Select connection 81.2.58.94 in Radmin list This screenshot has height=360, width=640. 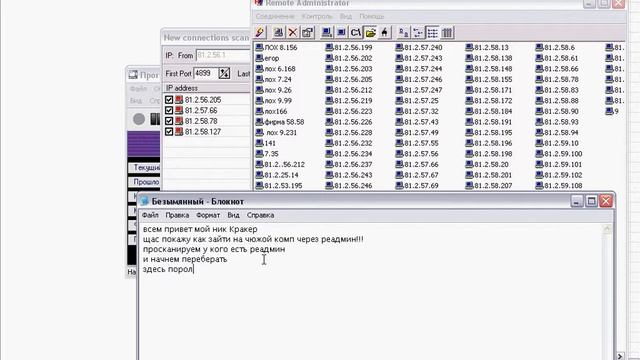pos(557,132)
